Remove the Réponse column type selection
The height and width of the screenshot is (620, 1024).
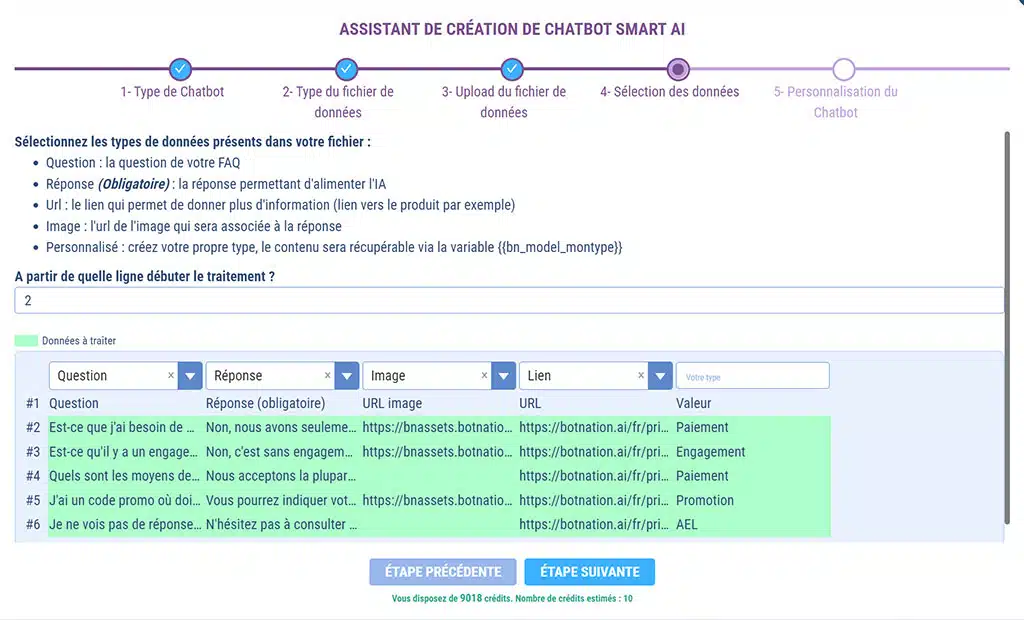tap(328, 376)
